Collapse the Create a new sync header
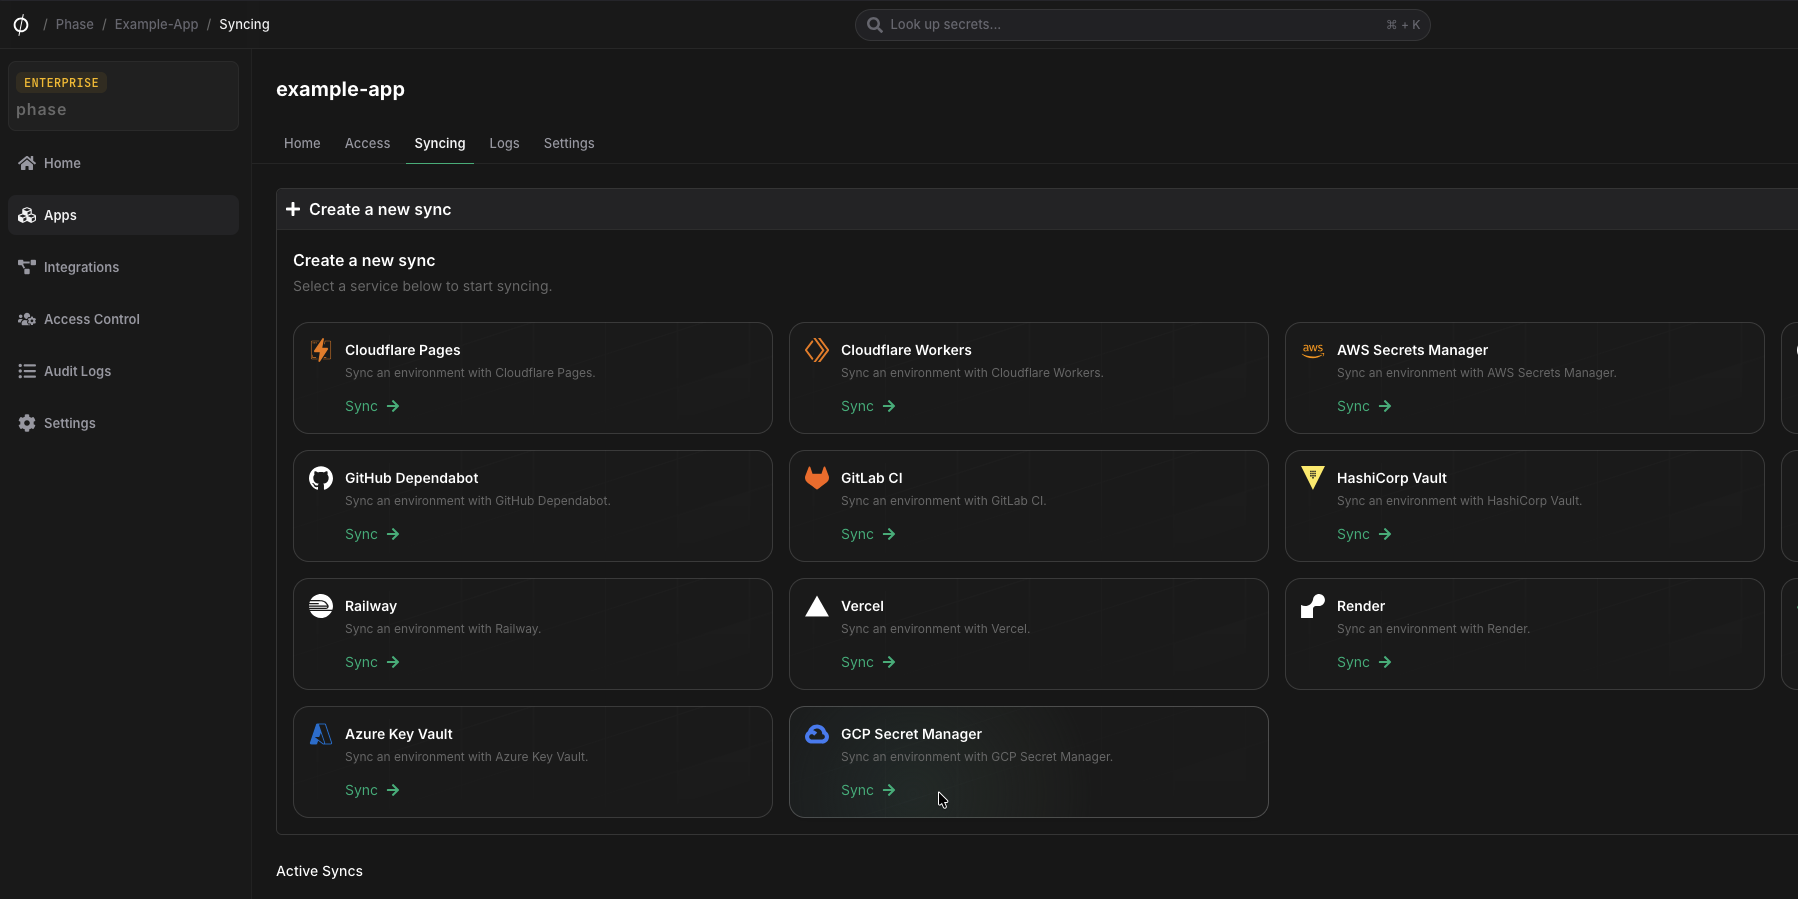This screenshot has width=1798, height=899. [x=1037, y=209]
